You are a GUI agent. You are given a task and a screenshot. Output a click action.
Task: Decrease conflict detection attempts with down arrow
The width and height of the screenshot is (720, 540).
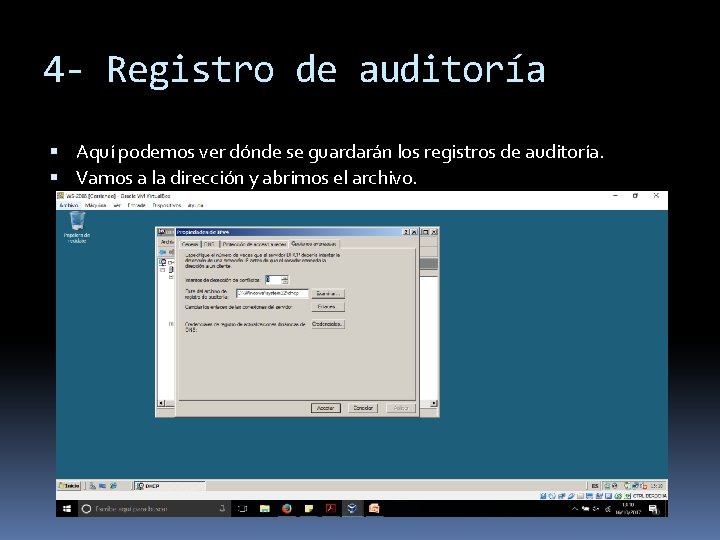click(285, 282)
